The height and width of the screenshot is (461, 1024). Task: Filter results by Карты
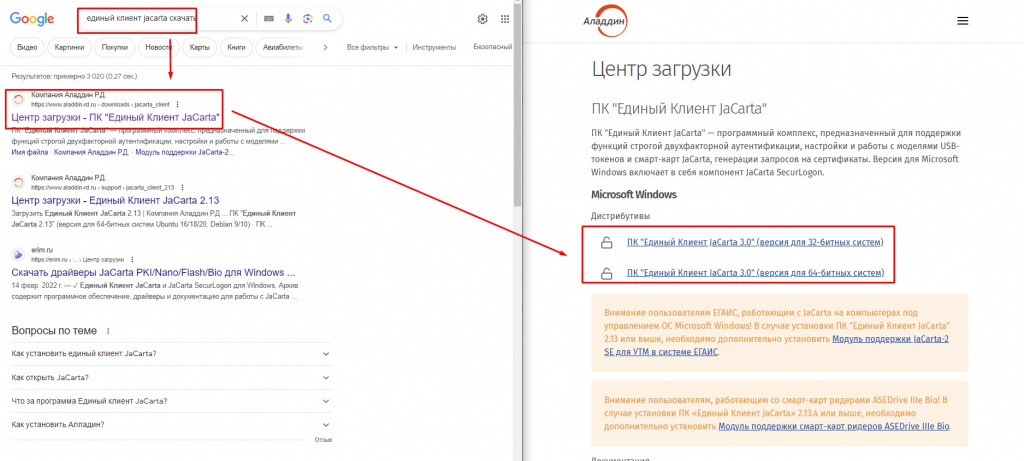click(200, 48)
